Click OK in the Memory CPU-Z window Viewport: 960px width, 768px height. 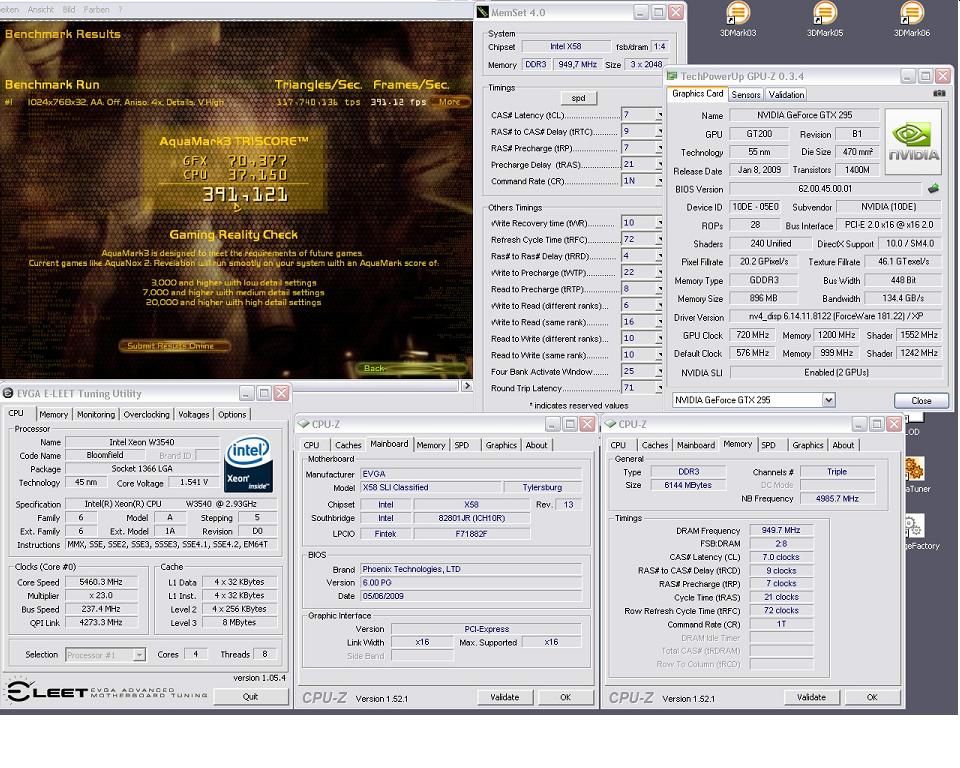tap(872, 697)
